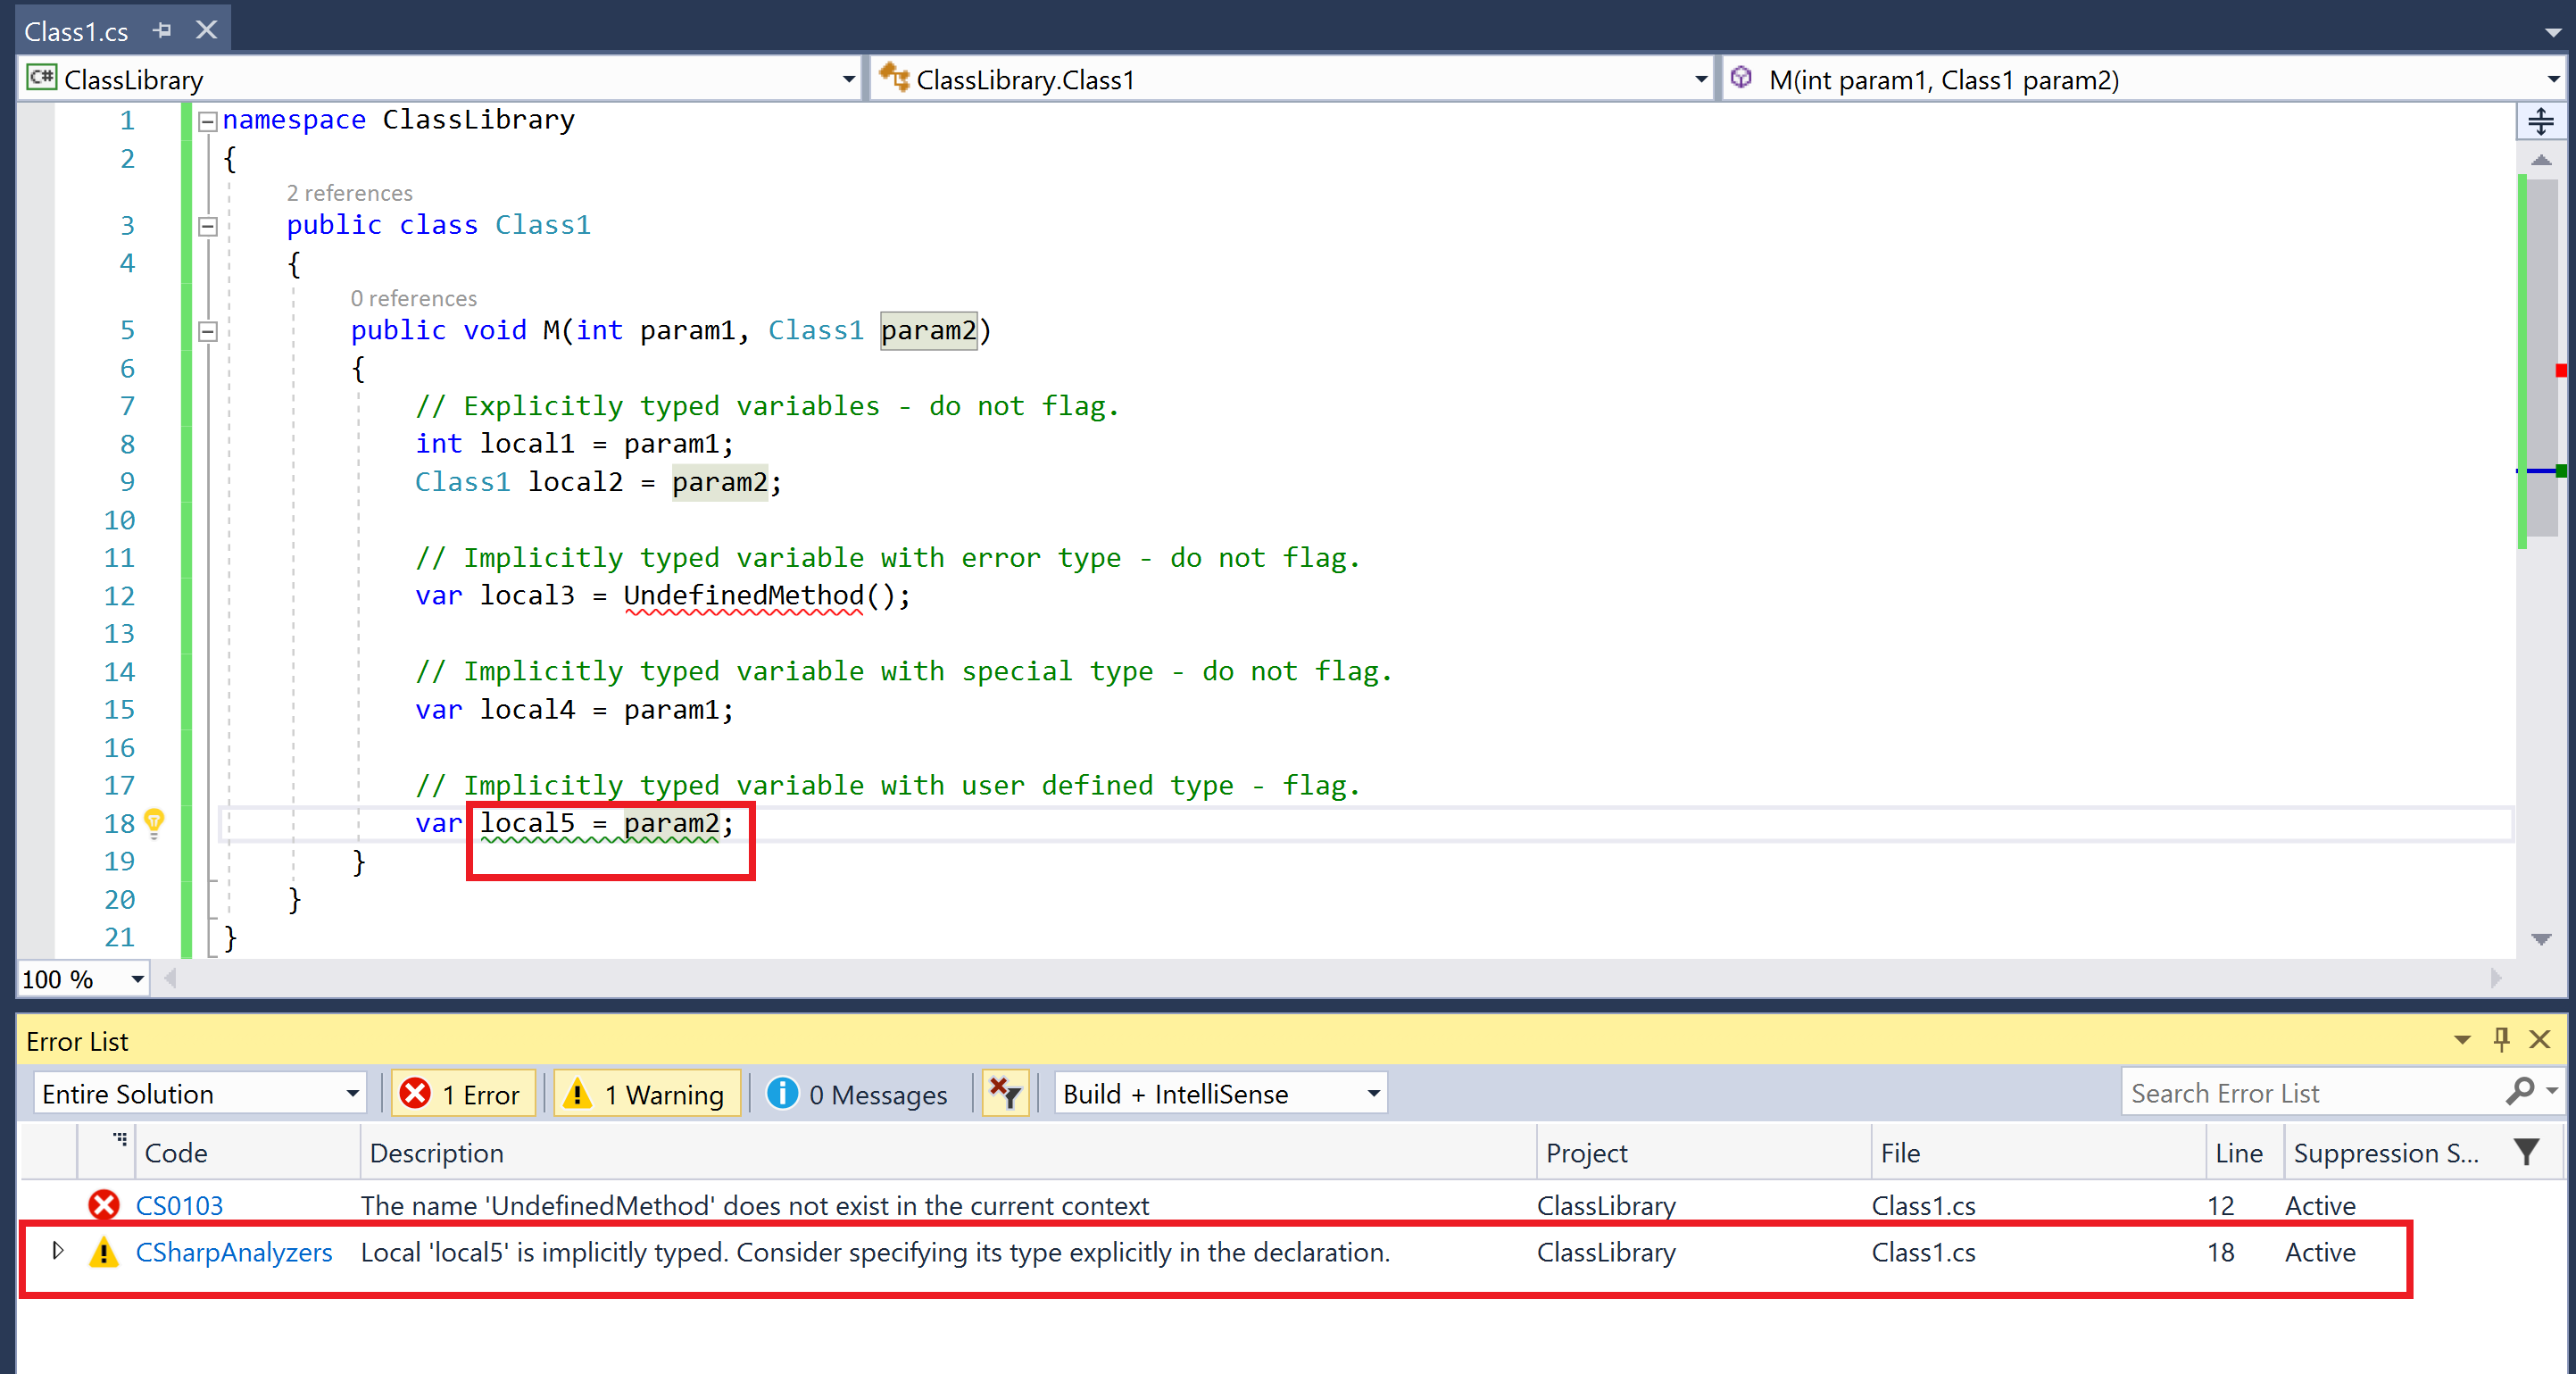Click the column filter funnel icon
Image resolution: width=2576 pixels, height=1374 pixels.
click(2527, 1153)
